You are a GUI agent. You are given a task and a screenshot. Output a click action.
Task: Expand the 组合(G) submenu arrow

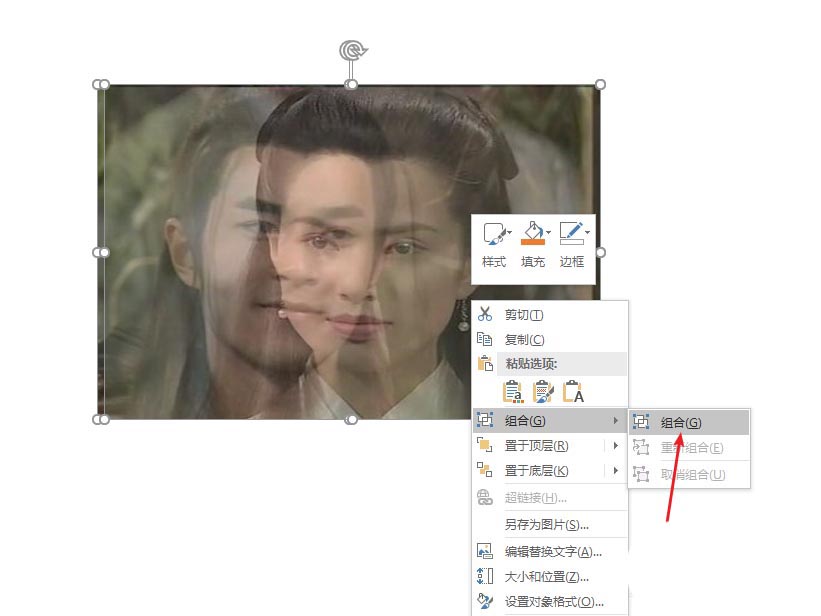[x=616, y=420]
